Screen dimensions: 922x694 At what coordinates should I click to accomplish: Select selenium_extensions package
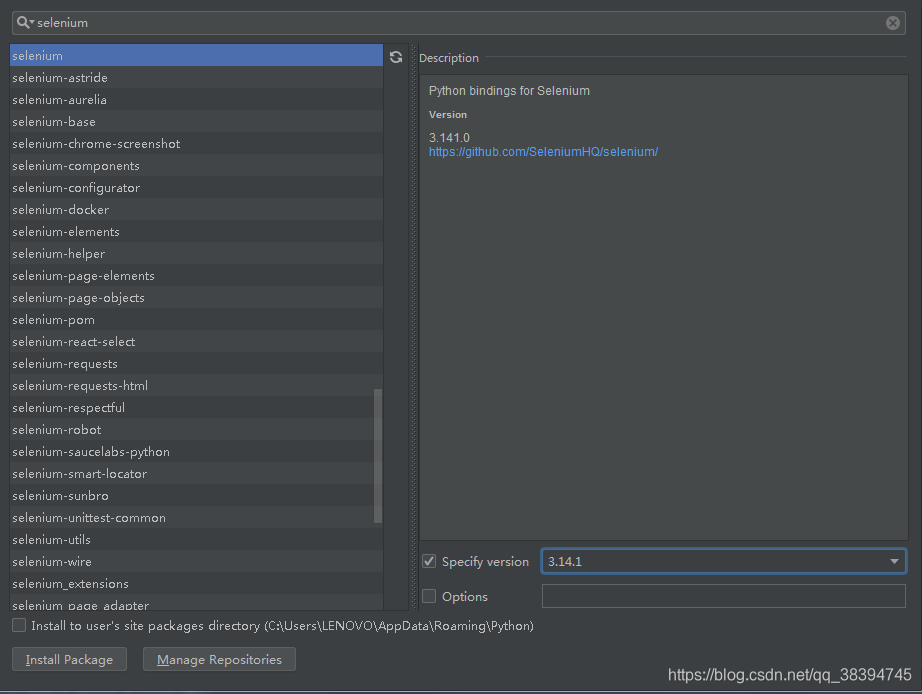(x=196, y=583)
